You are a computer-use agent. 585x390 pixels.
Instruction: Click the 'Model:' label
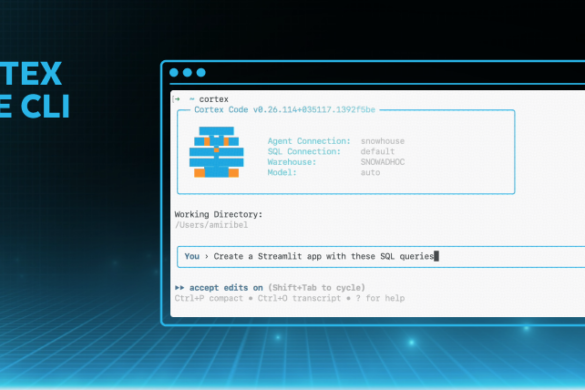pos(282,172)
